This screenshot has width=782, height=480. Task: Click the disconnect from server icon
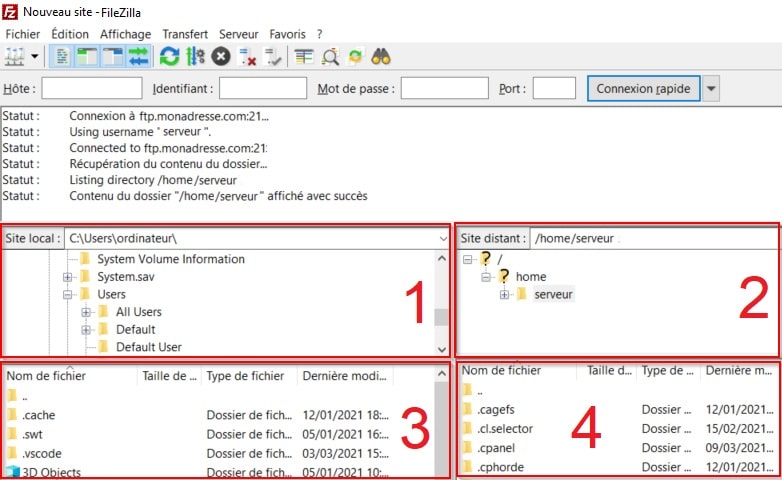248,57
